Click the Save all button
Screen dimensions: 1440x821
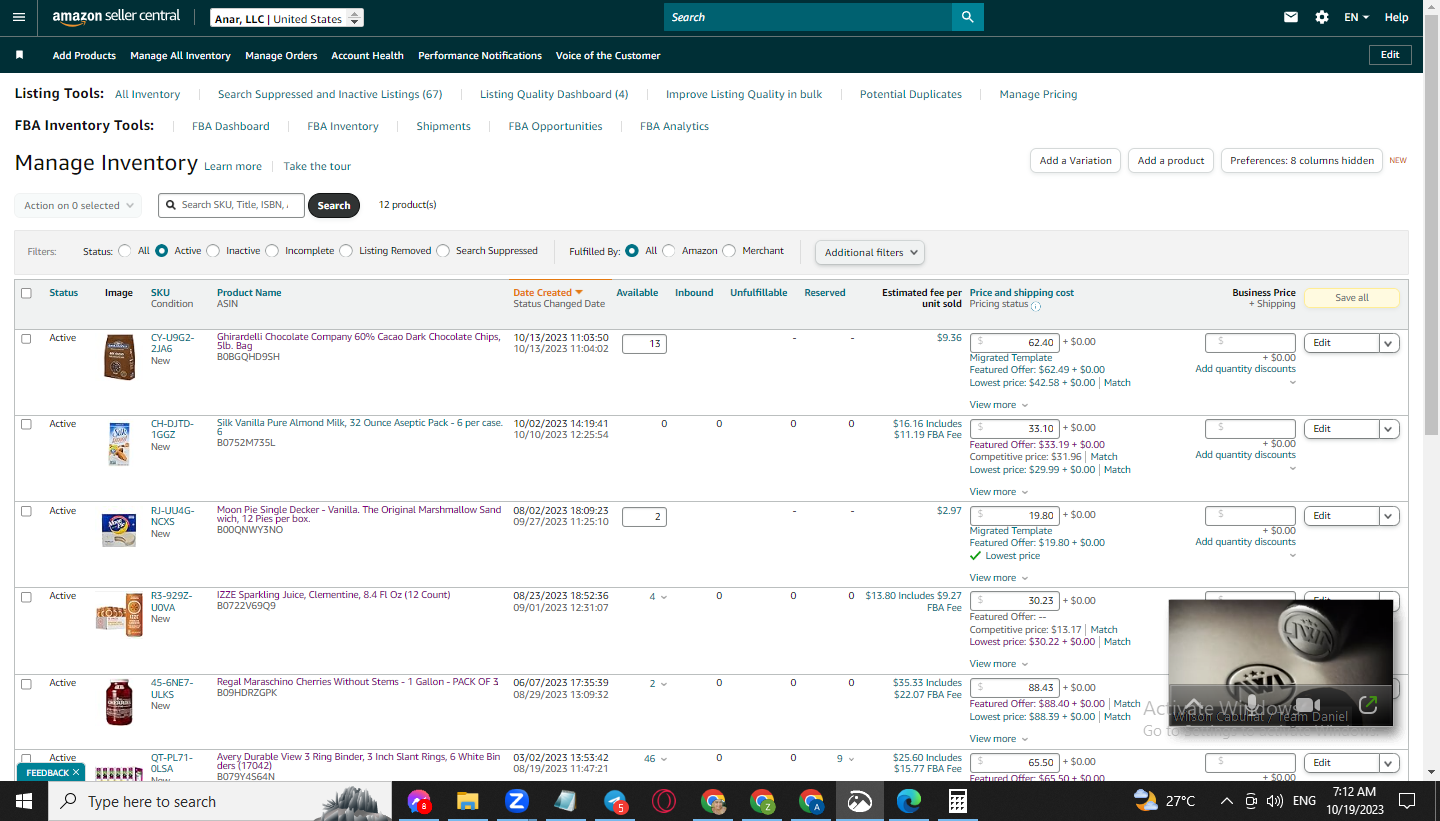(x=1352, y=298)
